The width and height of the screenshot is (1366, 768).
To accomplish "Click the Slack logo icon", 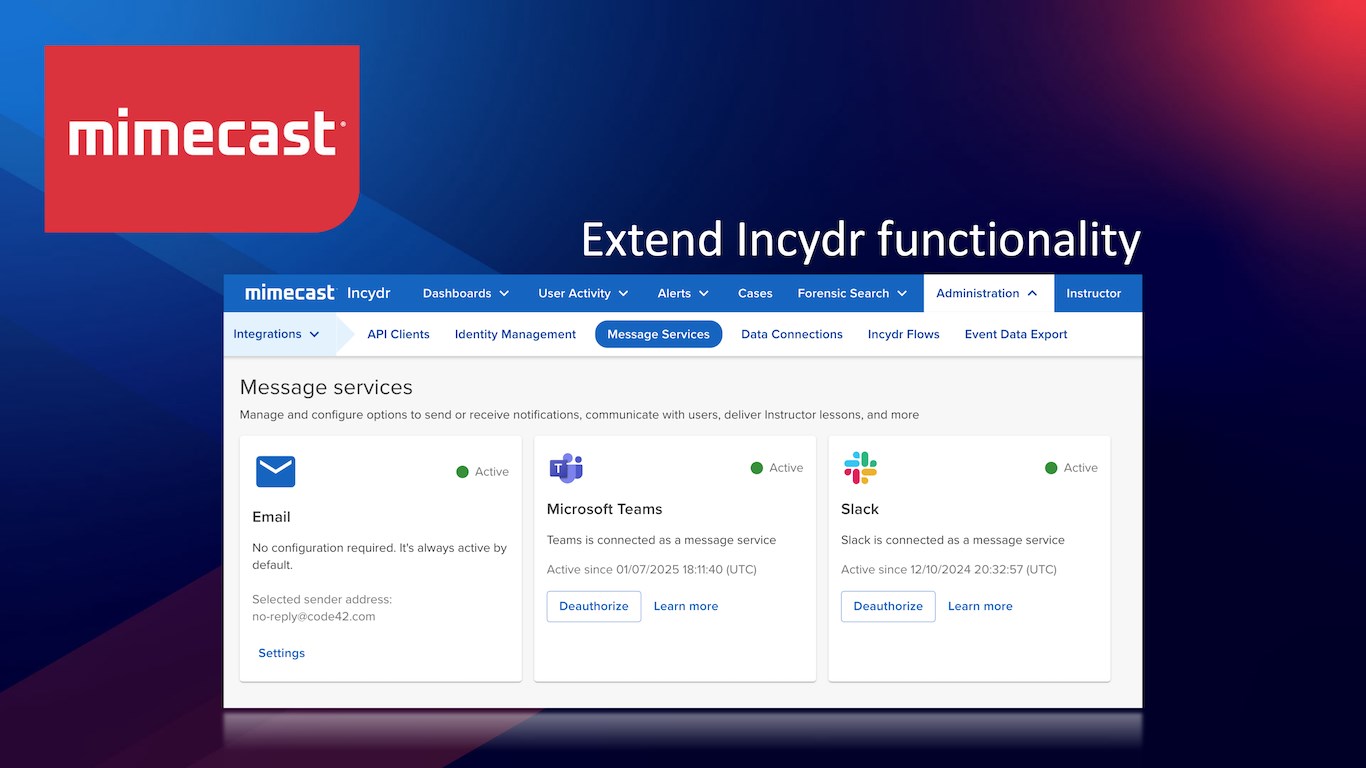I will click(860, 467).
